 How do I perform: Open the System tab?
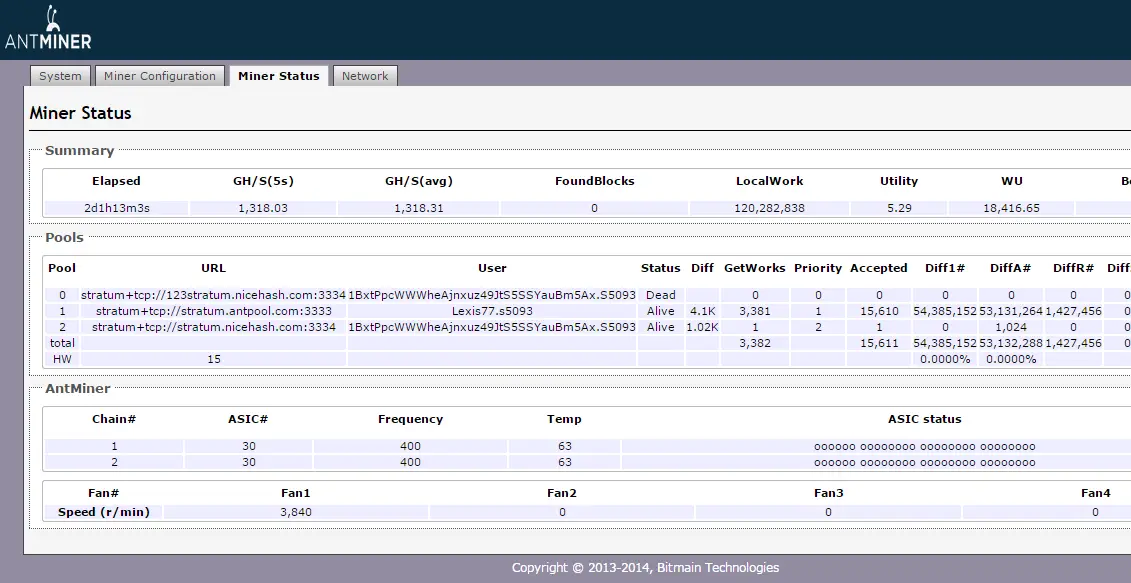61,76
